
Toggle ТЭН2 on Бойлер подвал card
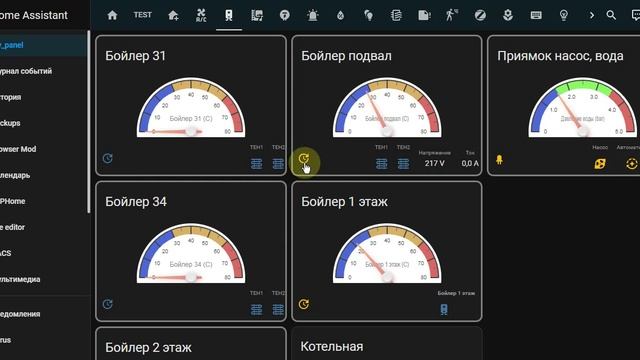pos(403,164)
